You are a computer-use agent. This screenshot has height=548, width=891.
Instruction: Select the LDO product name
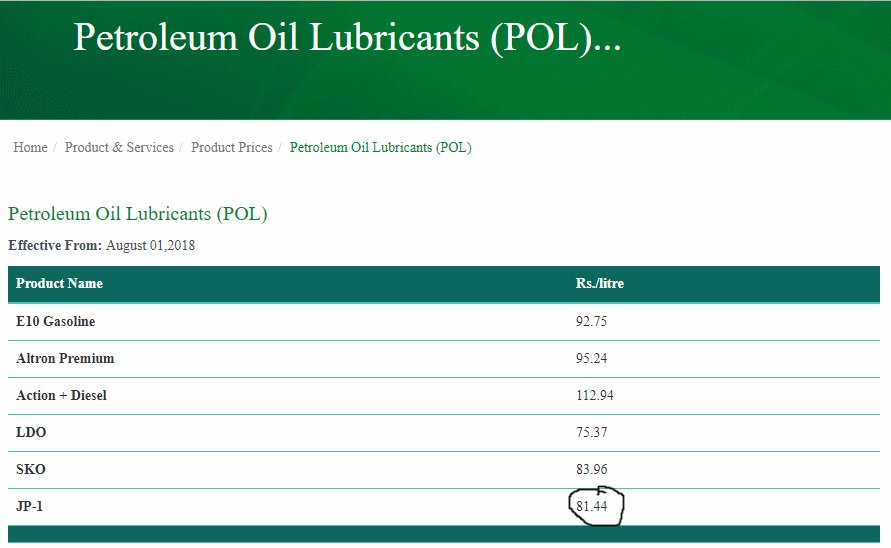tap(31, 432)
